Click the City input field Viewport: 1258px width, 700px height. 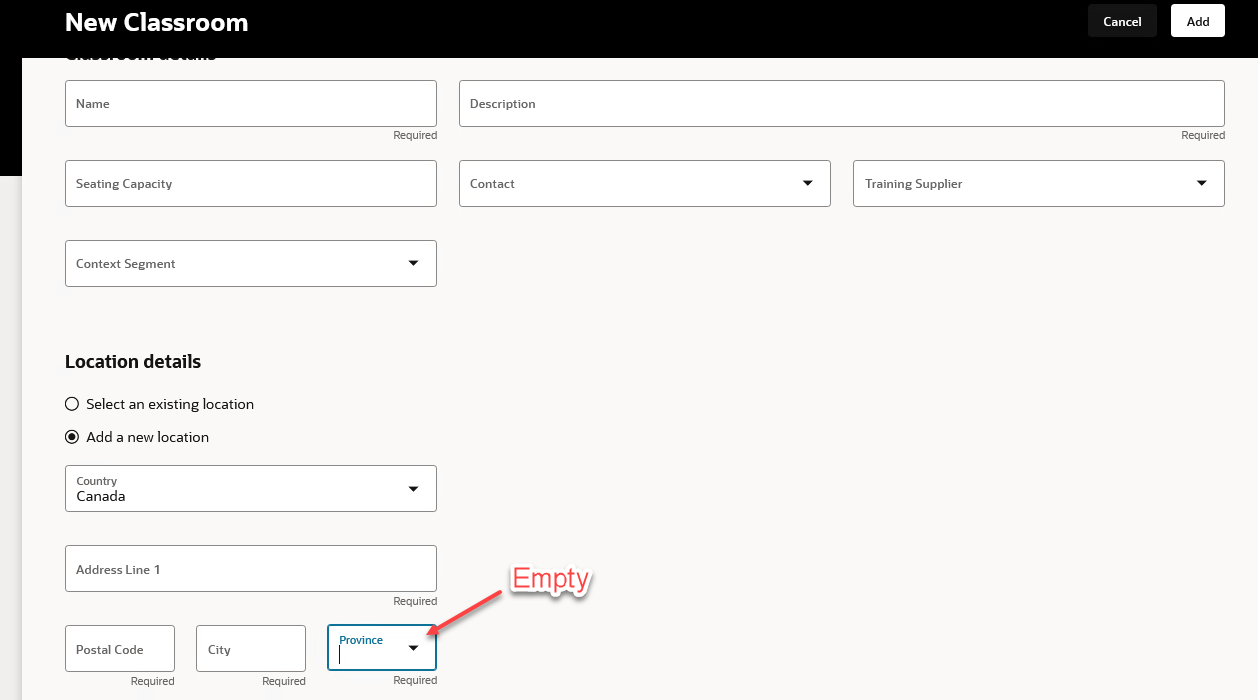[x=250, y=648]
